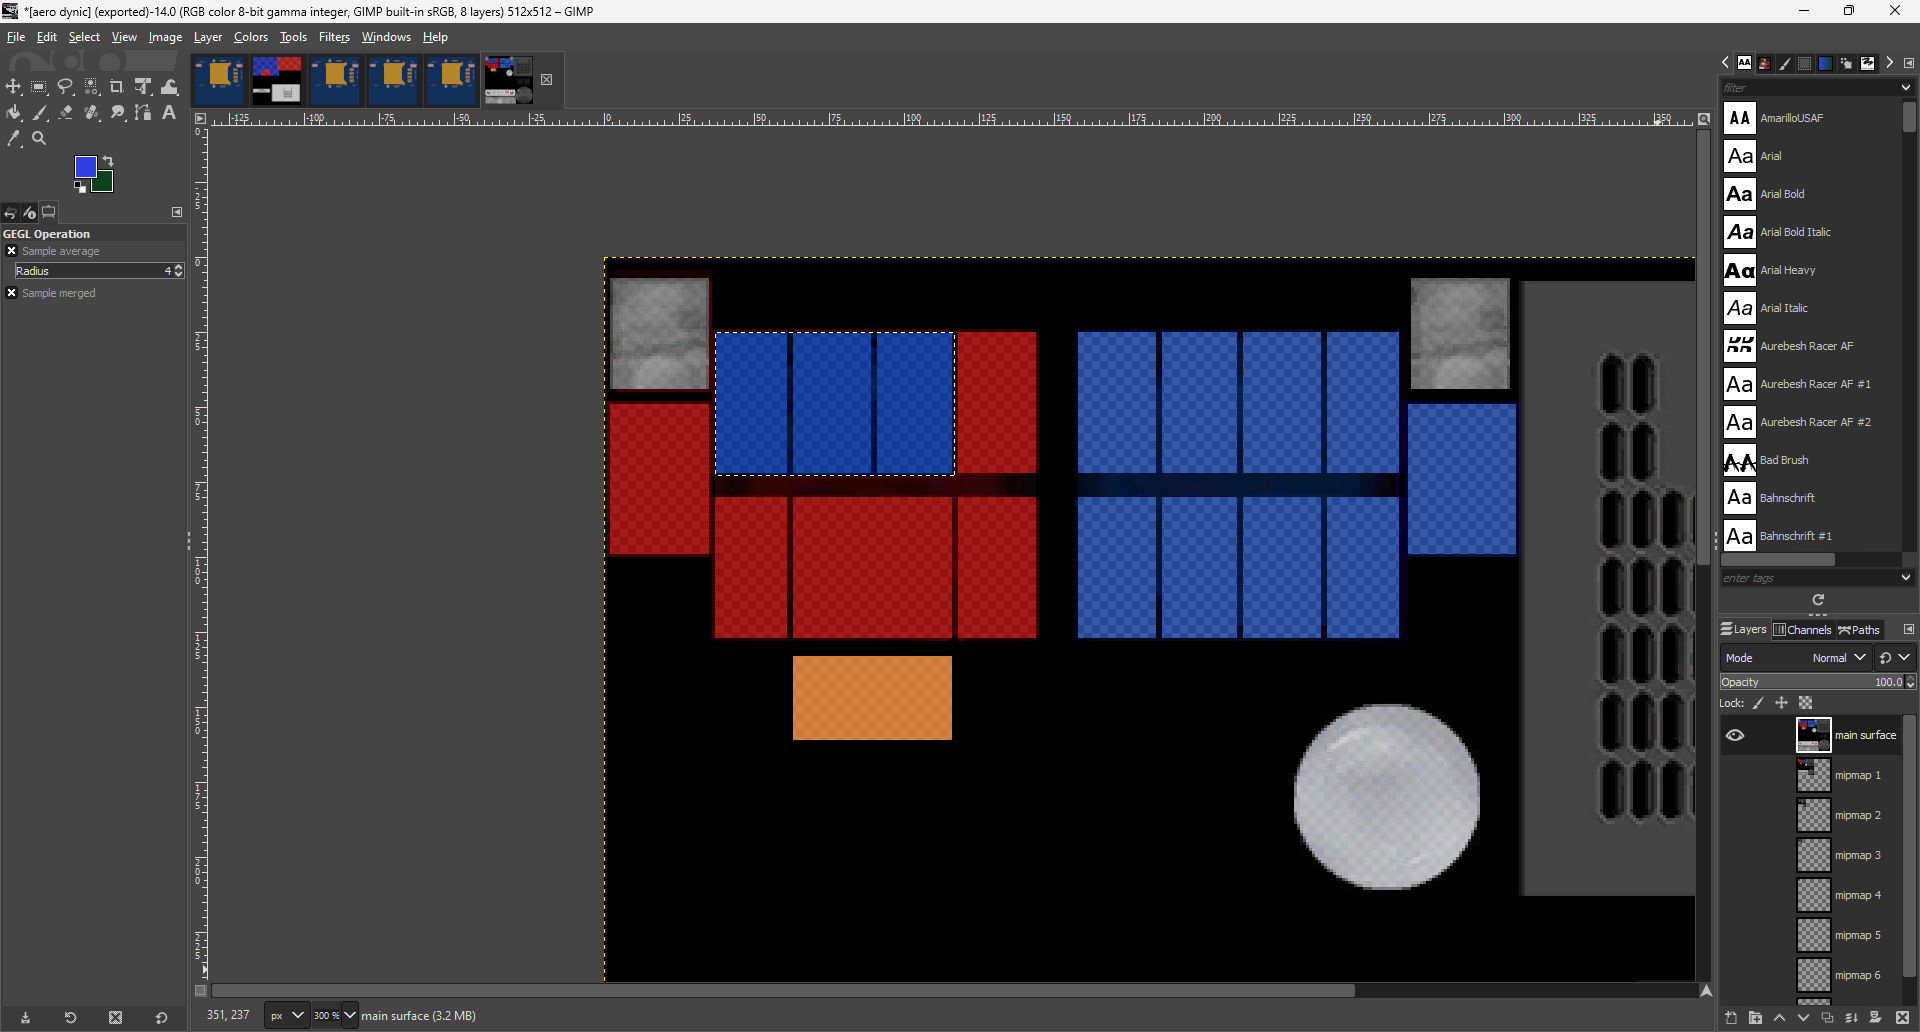This screenshot has width=1920, height=1032.
Task: Switch to the Channels tab
Action: tap(1802, 630)
